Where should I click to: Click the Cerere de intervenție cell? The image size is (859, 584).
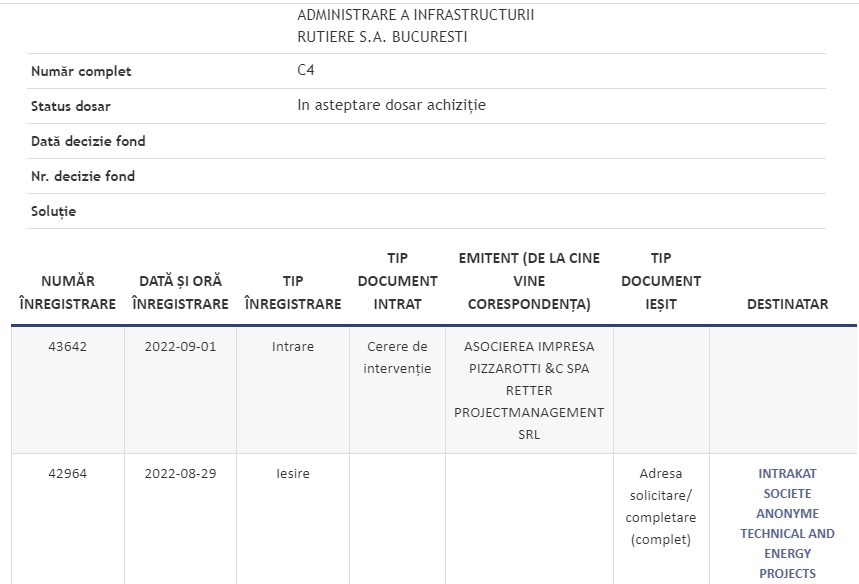(x=397, y=358)
